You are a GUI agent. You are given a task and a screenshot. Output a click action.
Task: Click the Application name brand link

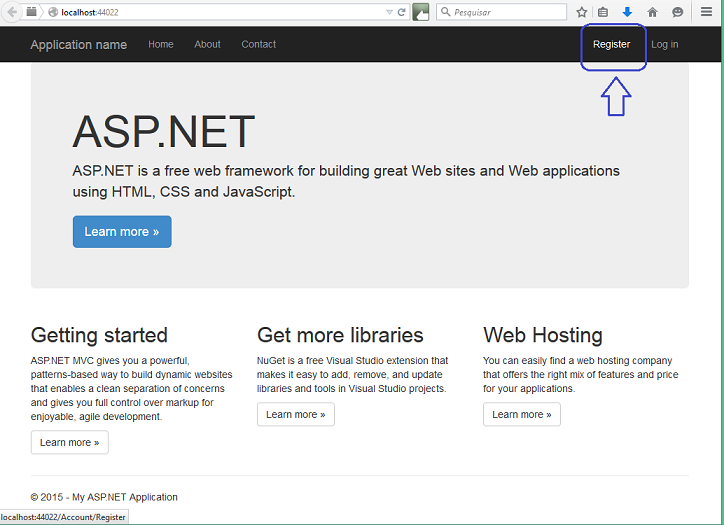pyautogui.click(x=78, y=45)
